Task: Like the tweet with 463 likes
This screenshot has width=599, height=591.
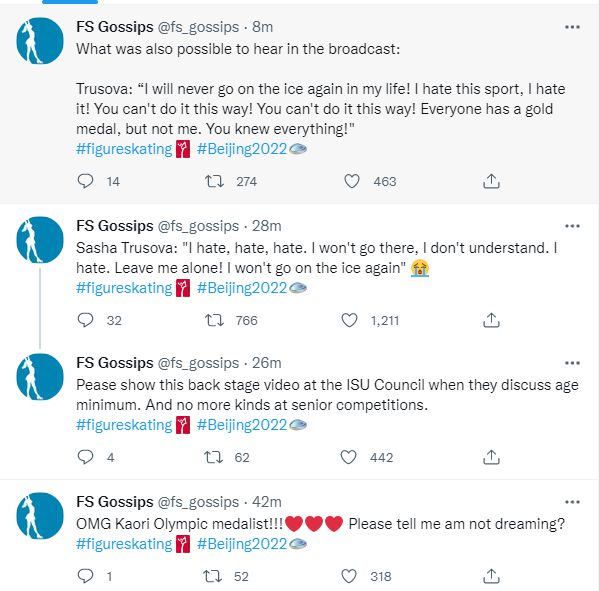Action: coord(352,181)
